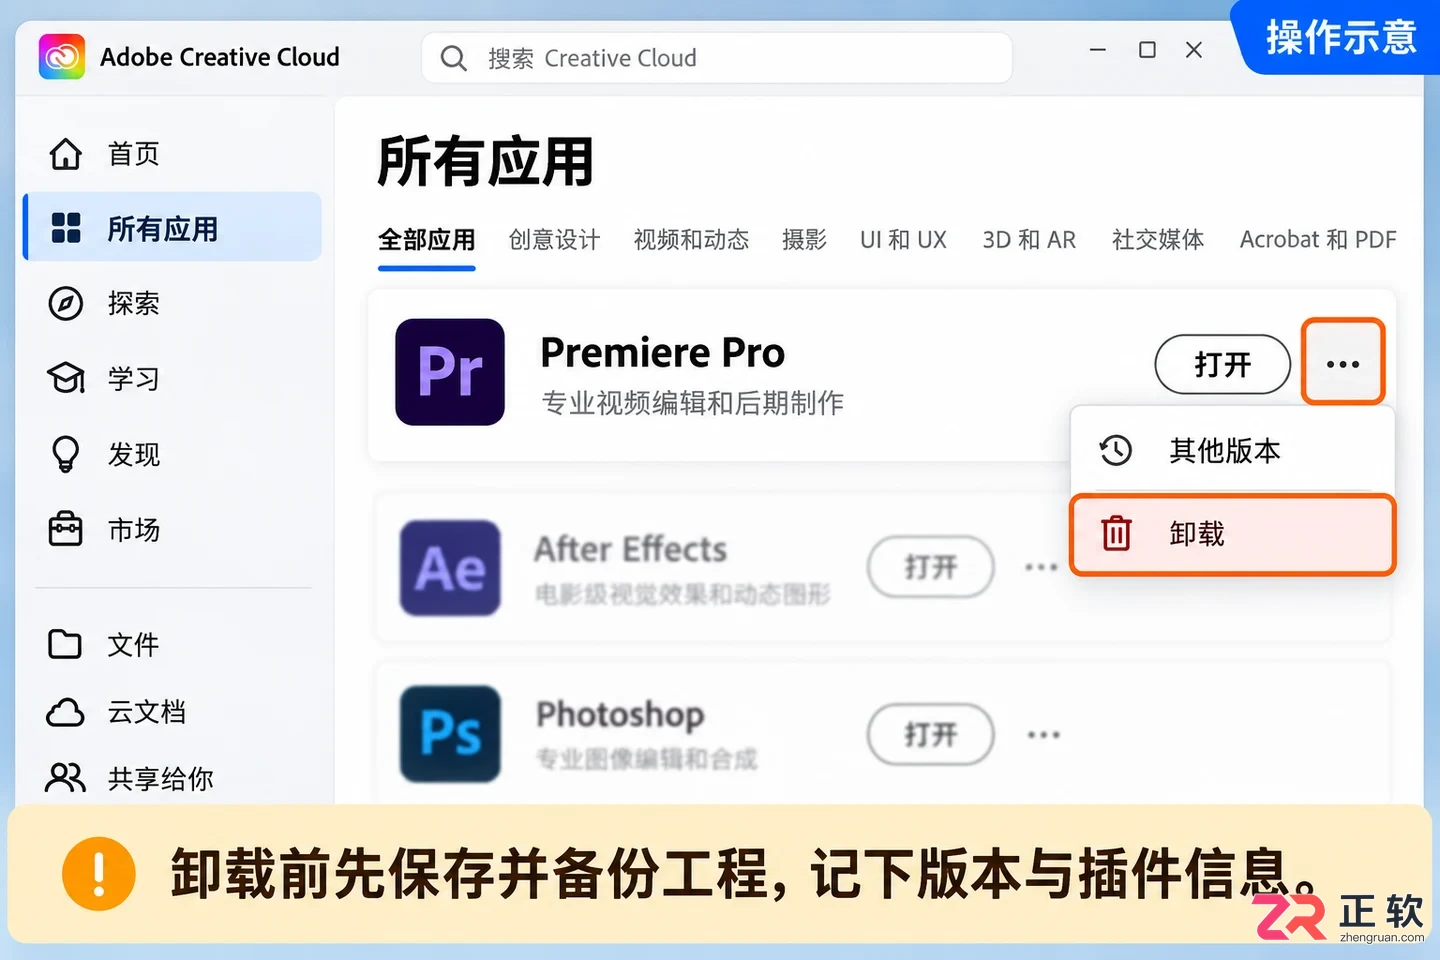Open After Effects with its 打开 button

tap(931, 567)
